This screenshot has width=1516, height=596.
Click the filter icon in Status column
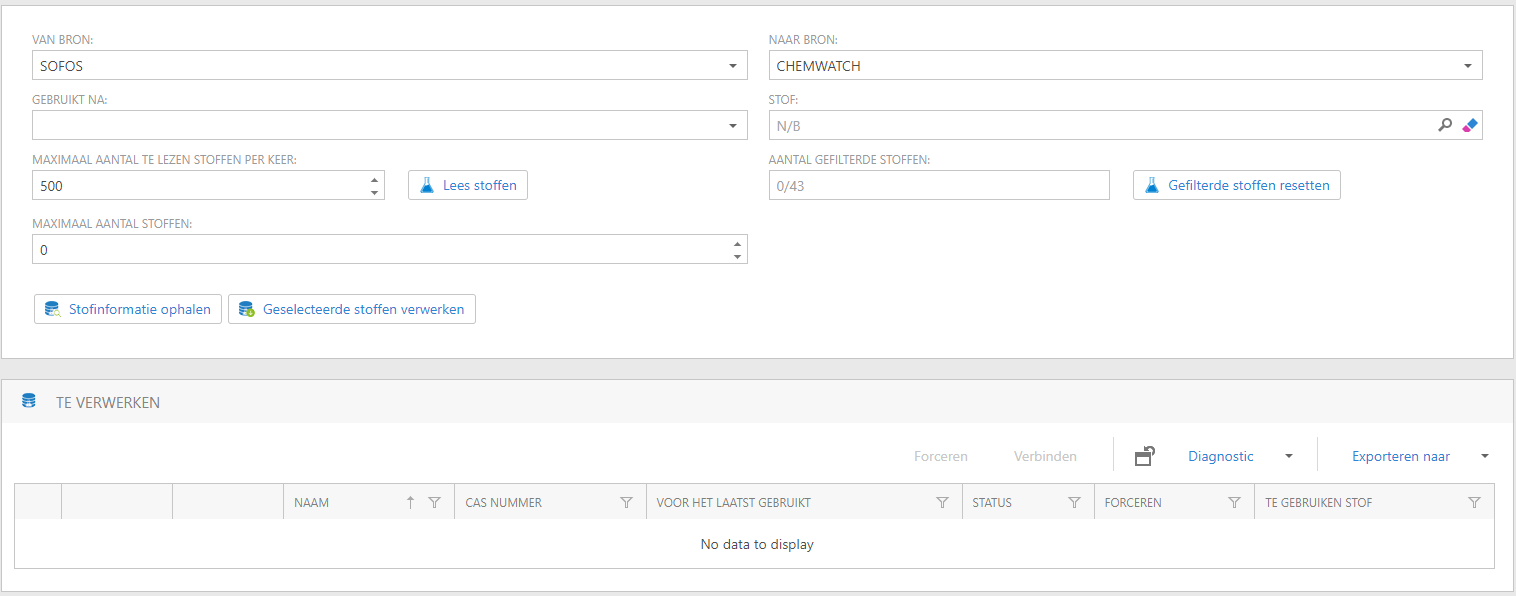tap(1074, 503)
